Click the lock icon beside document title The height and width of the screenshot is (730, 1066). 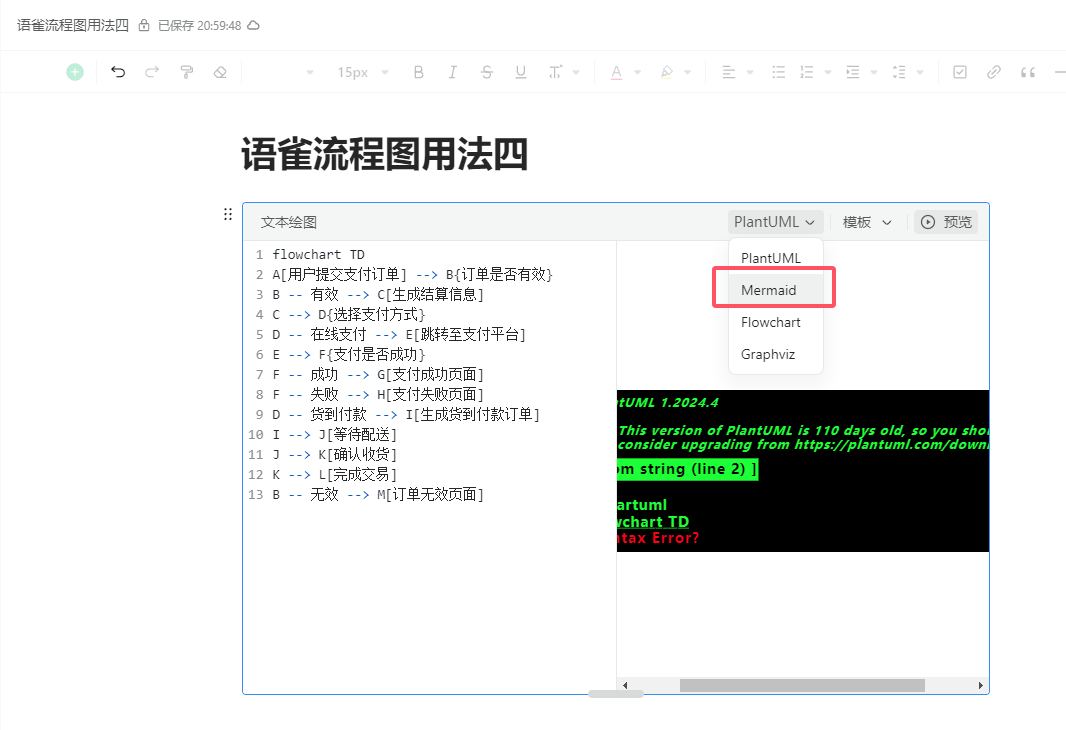point(144,26)
